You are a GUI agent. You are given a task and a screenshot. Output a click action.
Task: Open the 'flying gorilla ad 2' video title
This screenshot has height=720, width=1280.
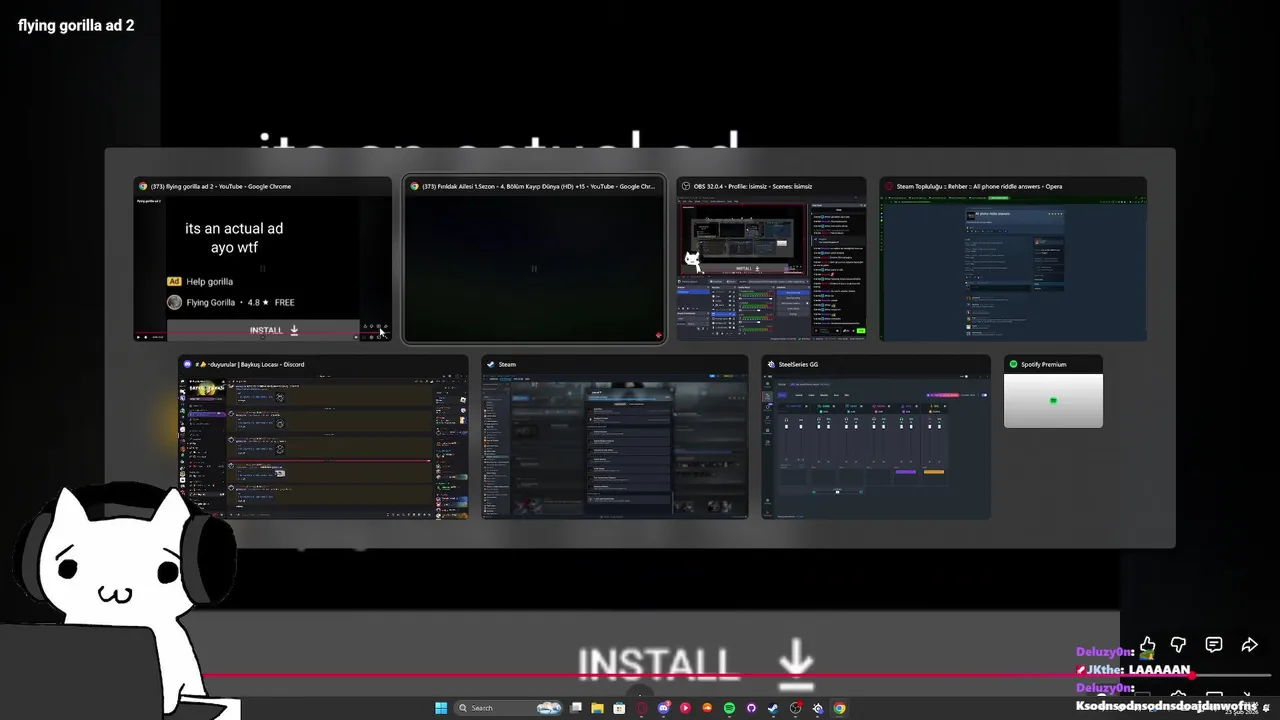click(x=76, y=25)
